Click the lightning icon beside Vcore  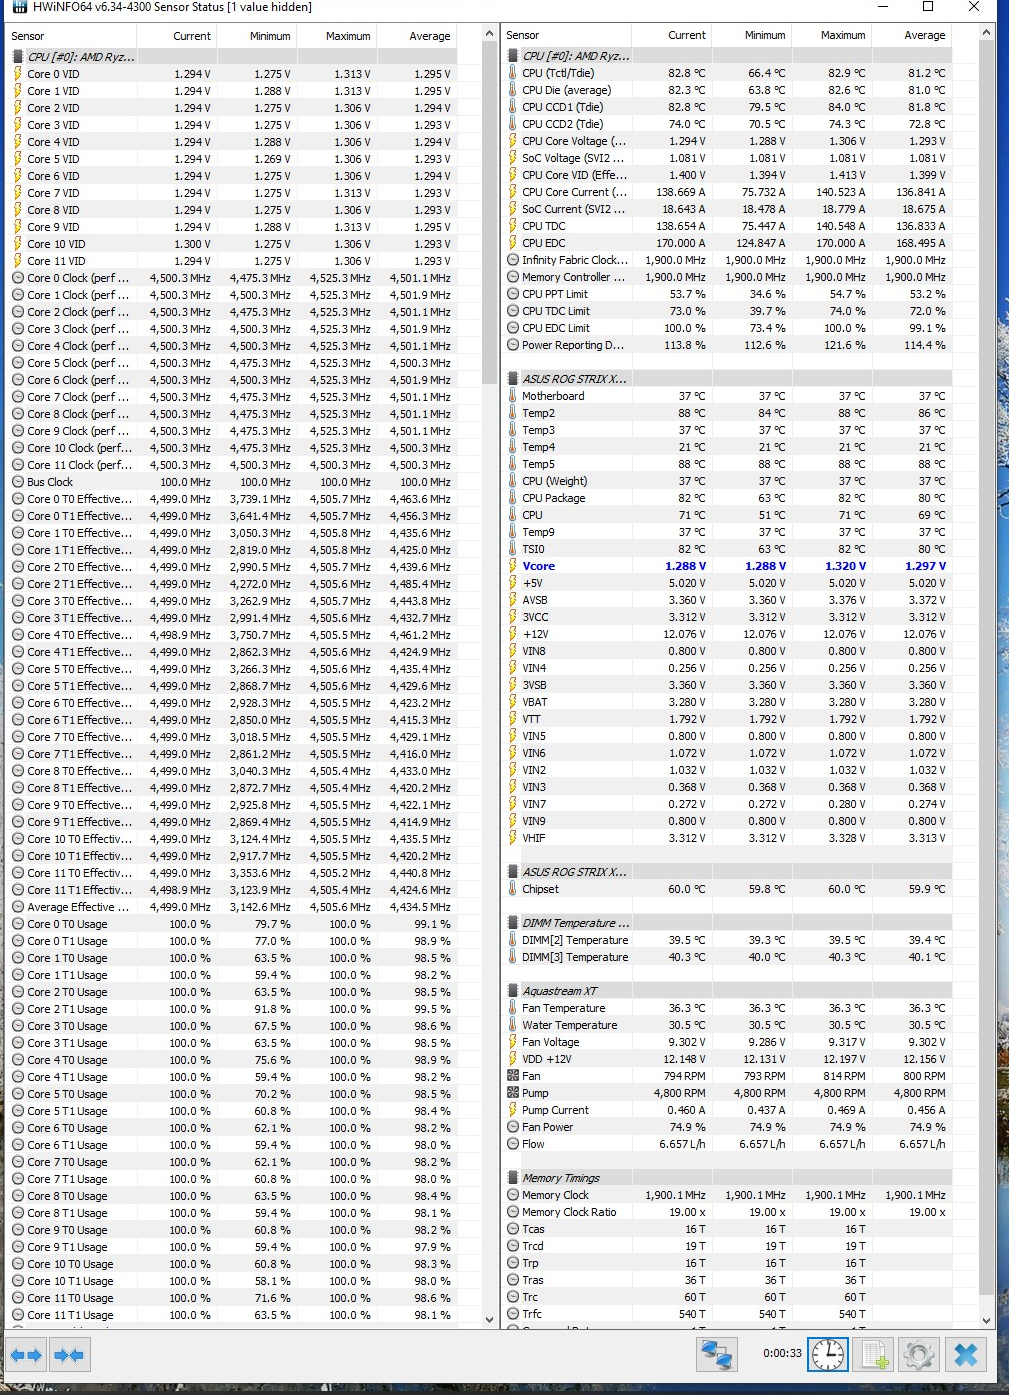513,566
